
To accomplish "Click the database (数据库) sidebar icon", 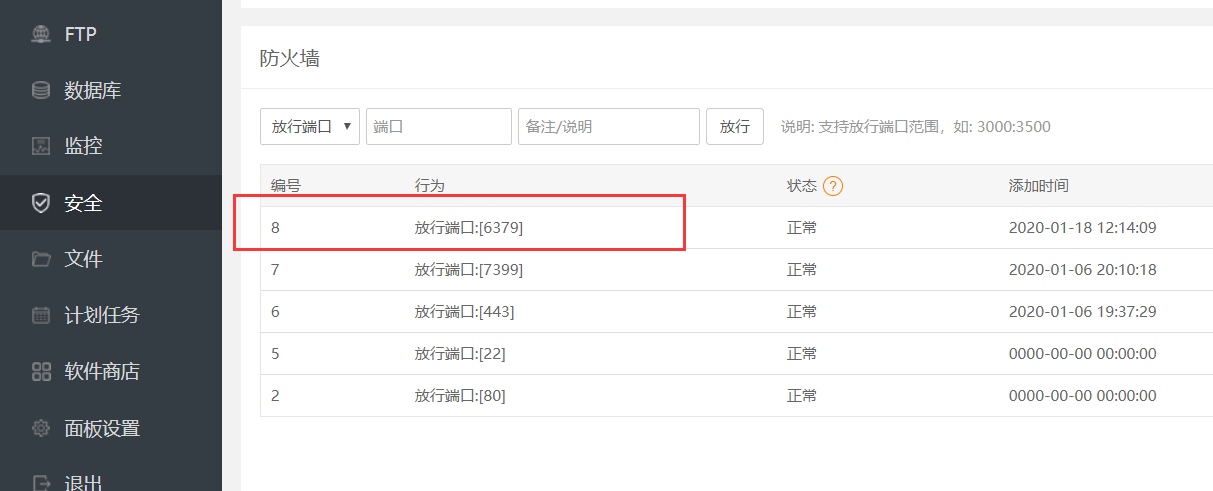I will pos(41,91).
